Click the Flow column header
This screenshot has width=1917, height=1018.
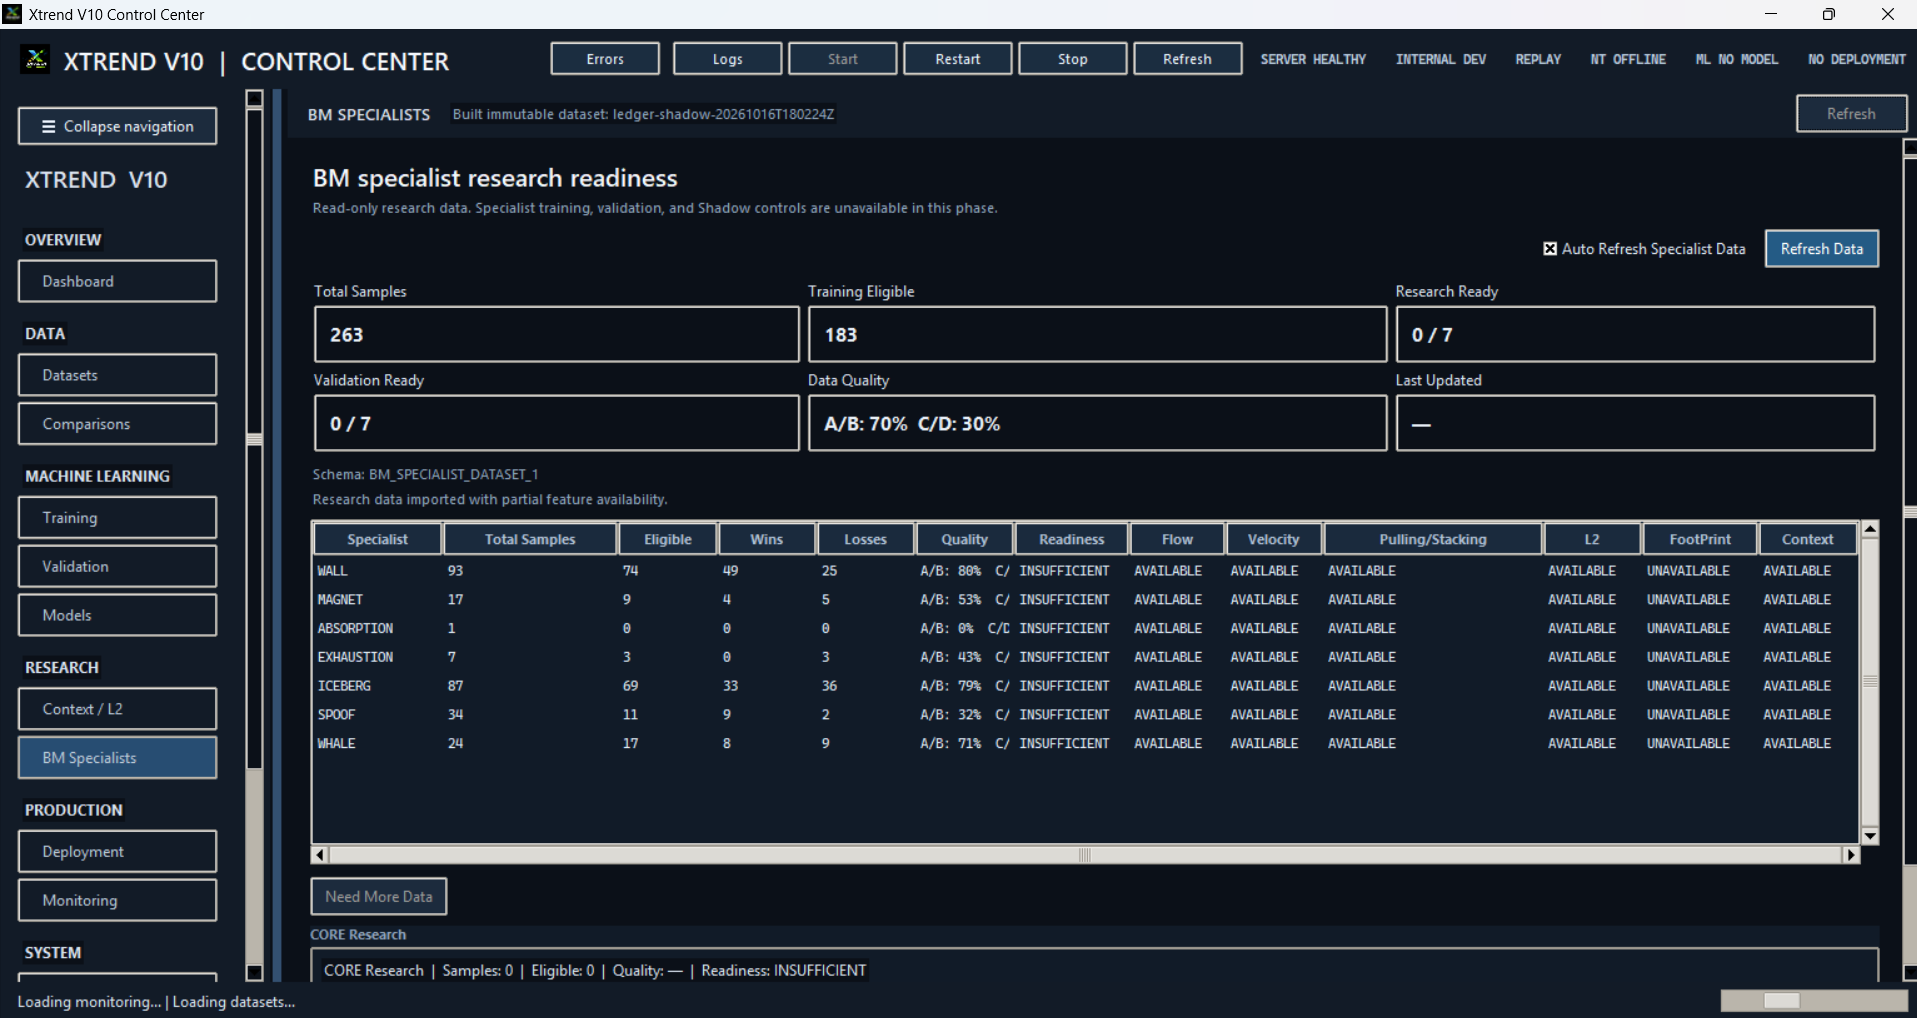tap(1177, 539)
